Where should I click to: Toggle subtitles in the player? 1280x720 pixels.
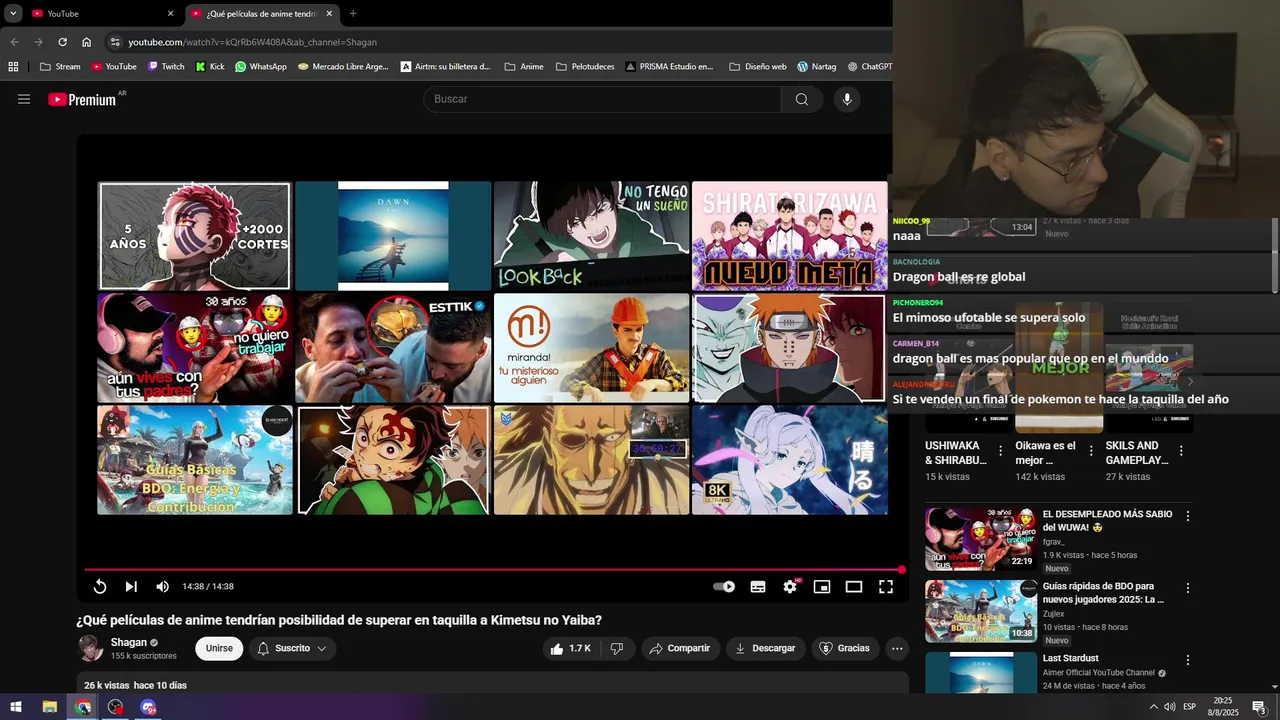pos(758,587)
